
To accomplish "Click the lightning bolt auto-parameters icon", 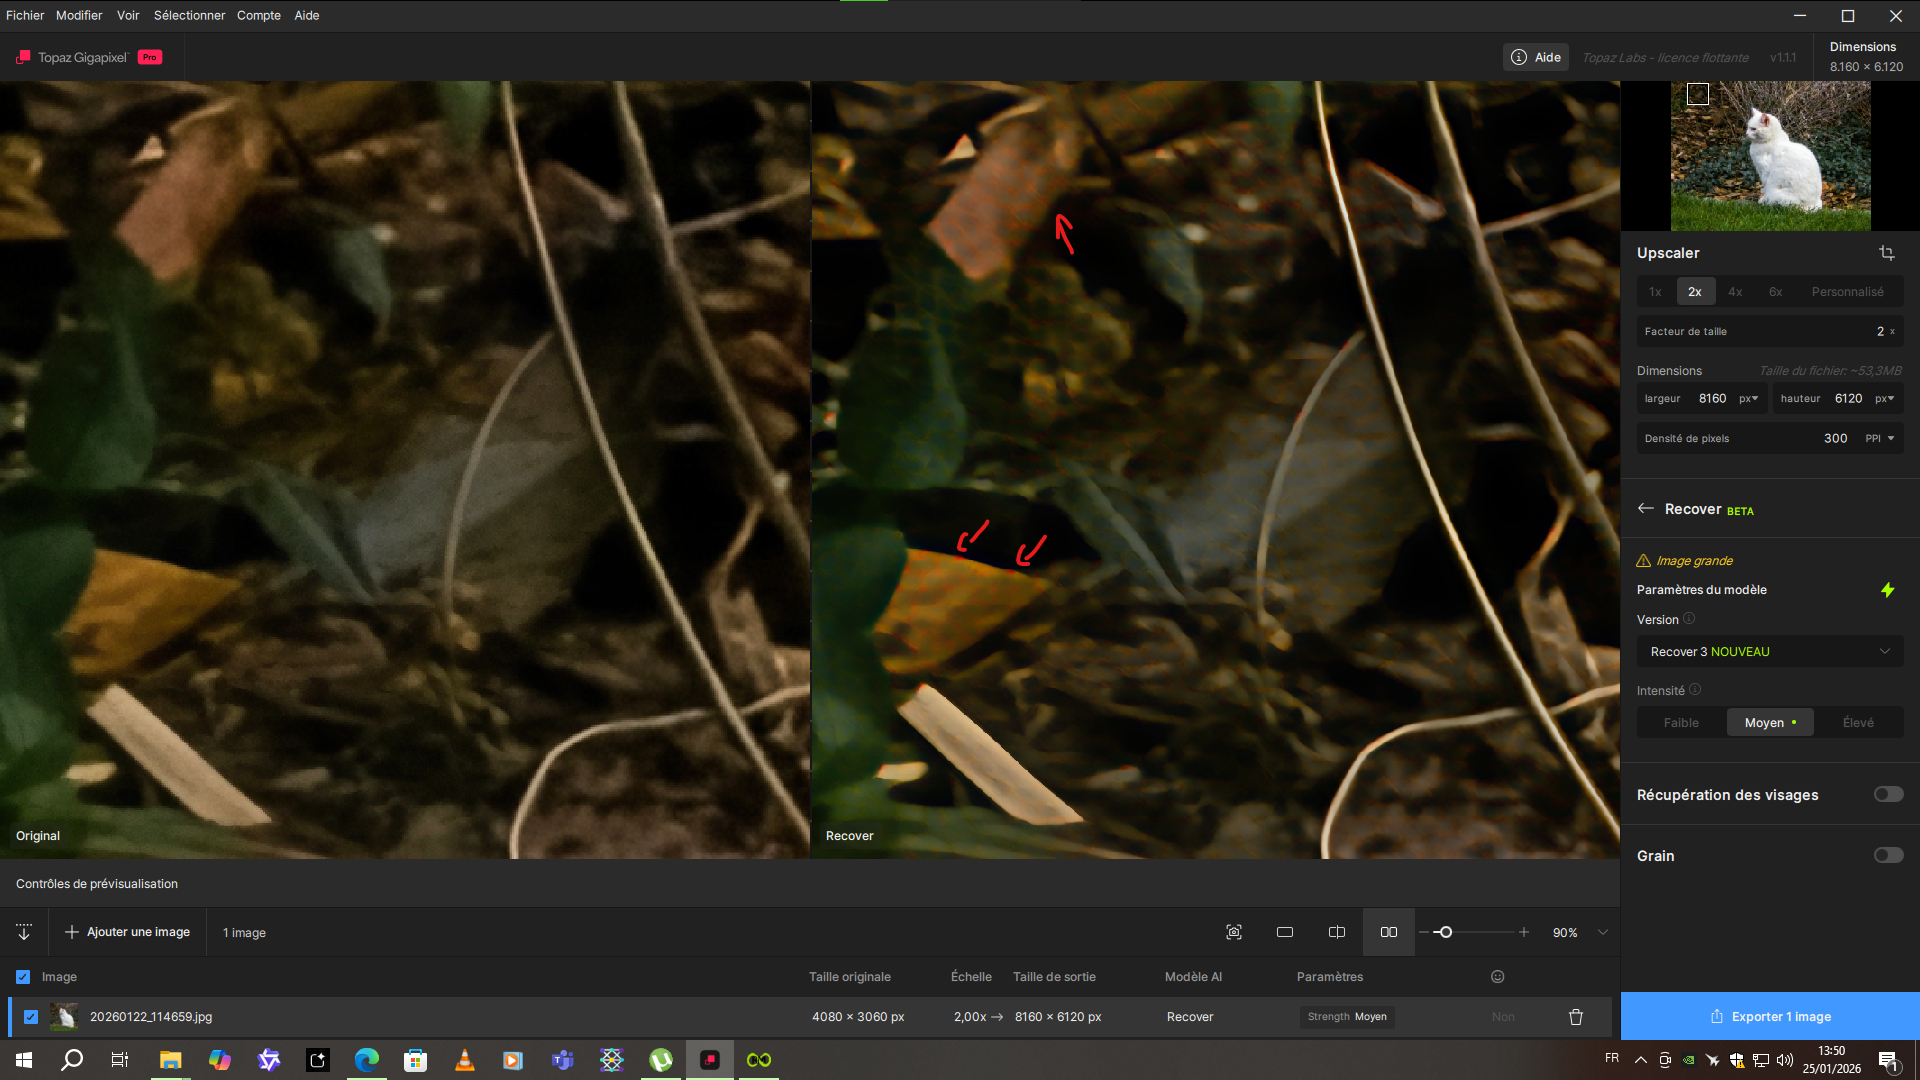I will click(1887, 590).
